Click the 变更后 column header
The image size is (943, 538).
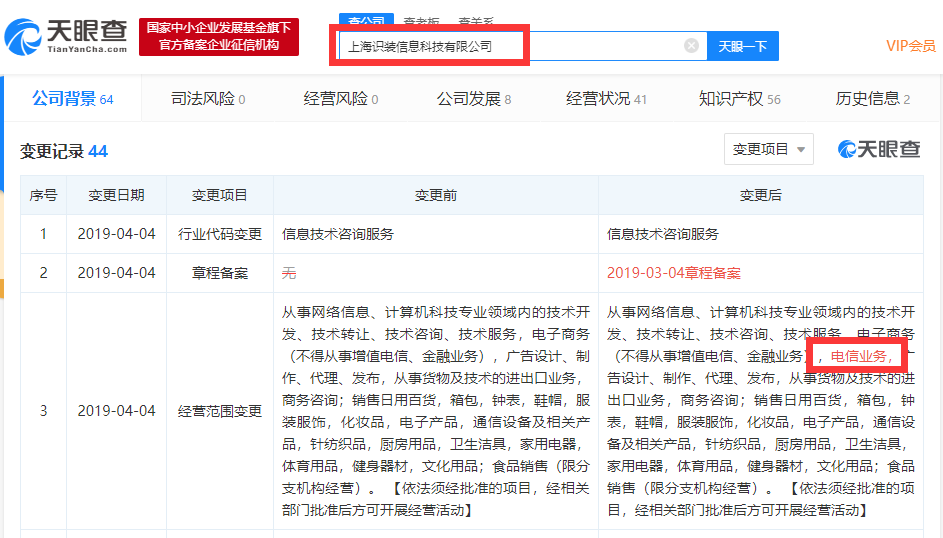pos(761,195)
